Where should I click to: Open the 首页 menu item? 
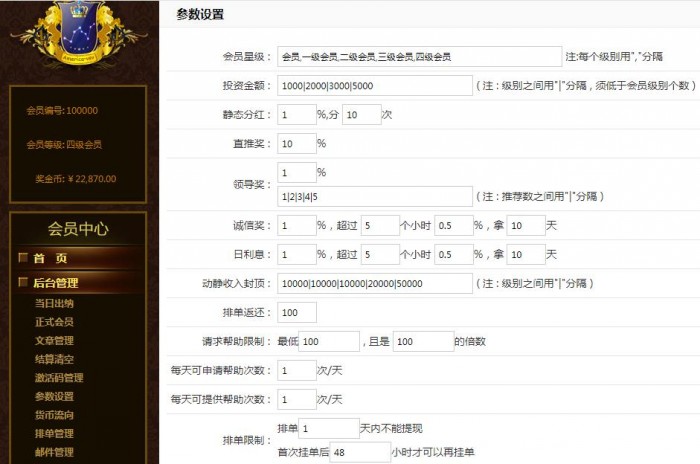[50, 258]
